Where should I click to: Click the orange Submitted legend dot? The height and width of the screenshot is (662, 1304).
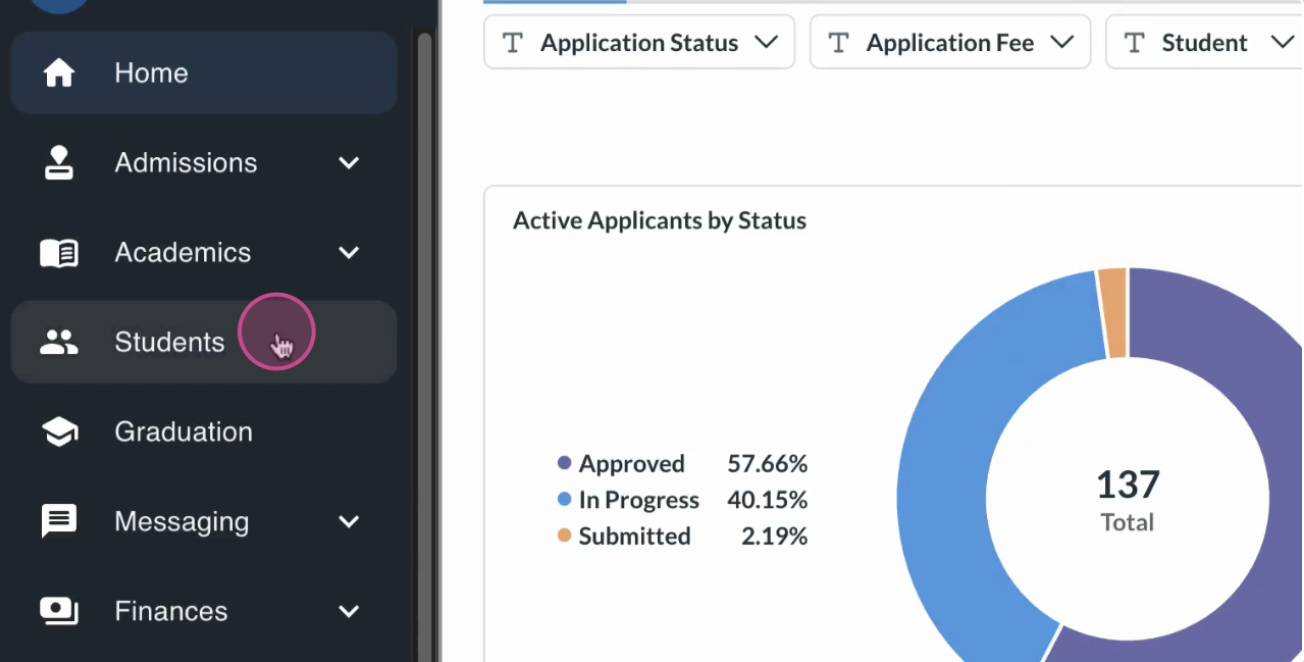564,536
